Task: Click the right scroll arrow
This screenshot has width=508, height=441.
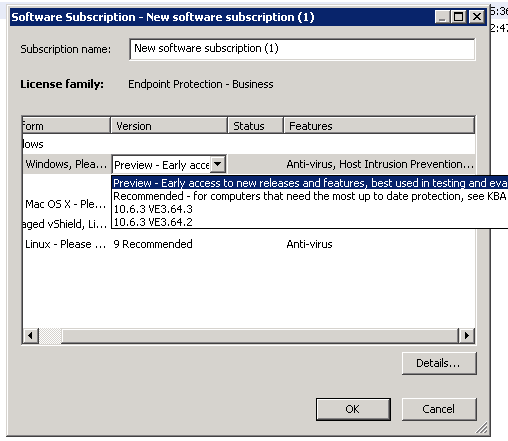Action: tap(467, 335)
